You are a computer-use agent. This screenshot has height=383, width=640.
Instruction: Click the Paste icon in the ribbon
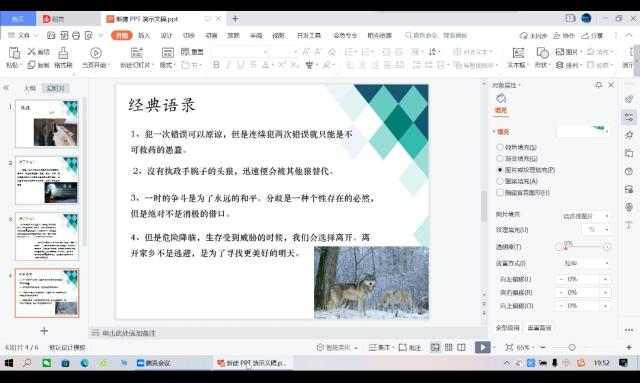coord(14,53)
